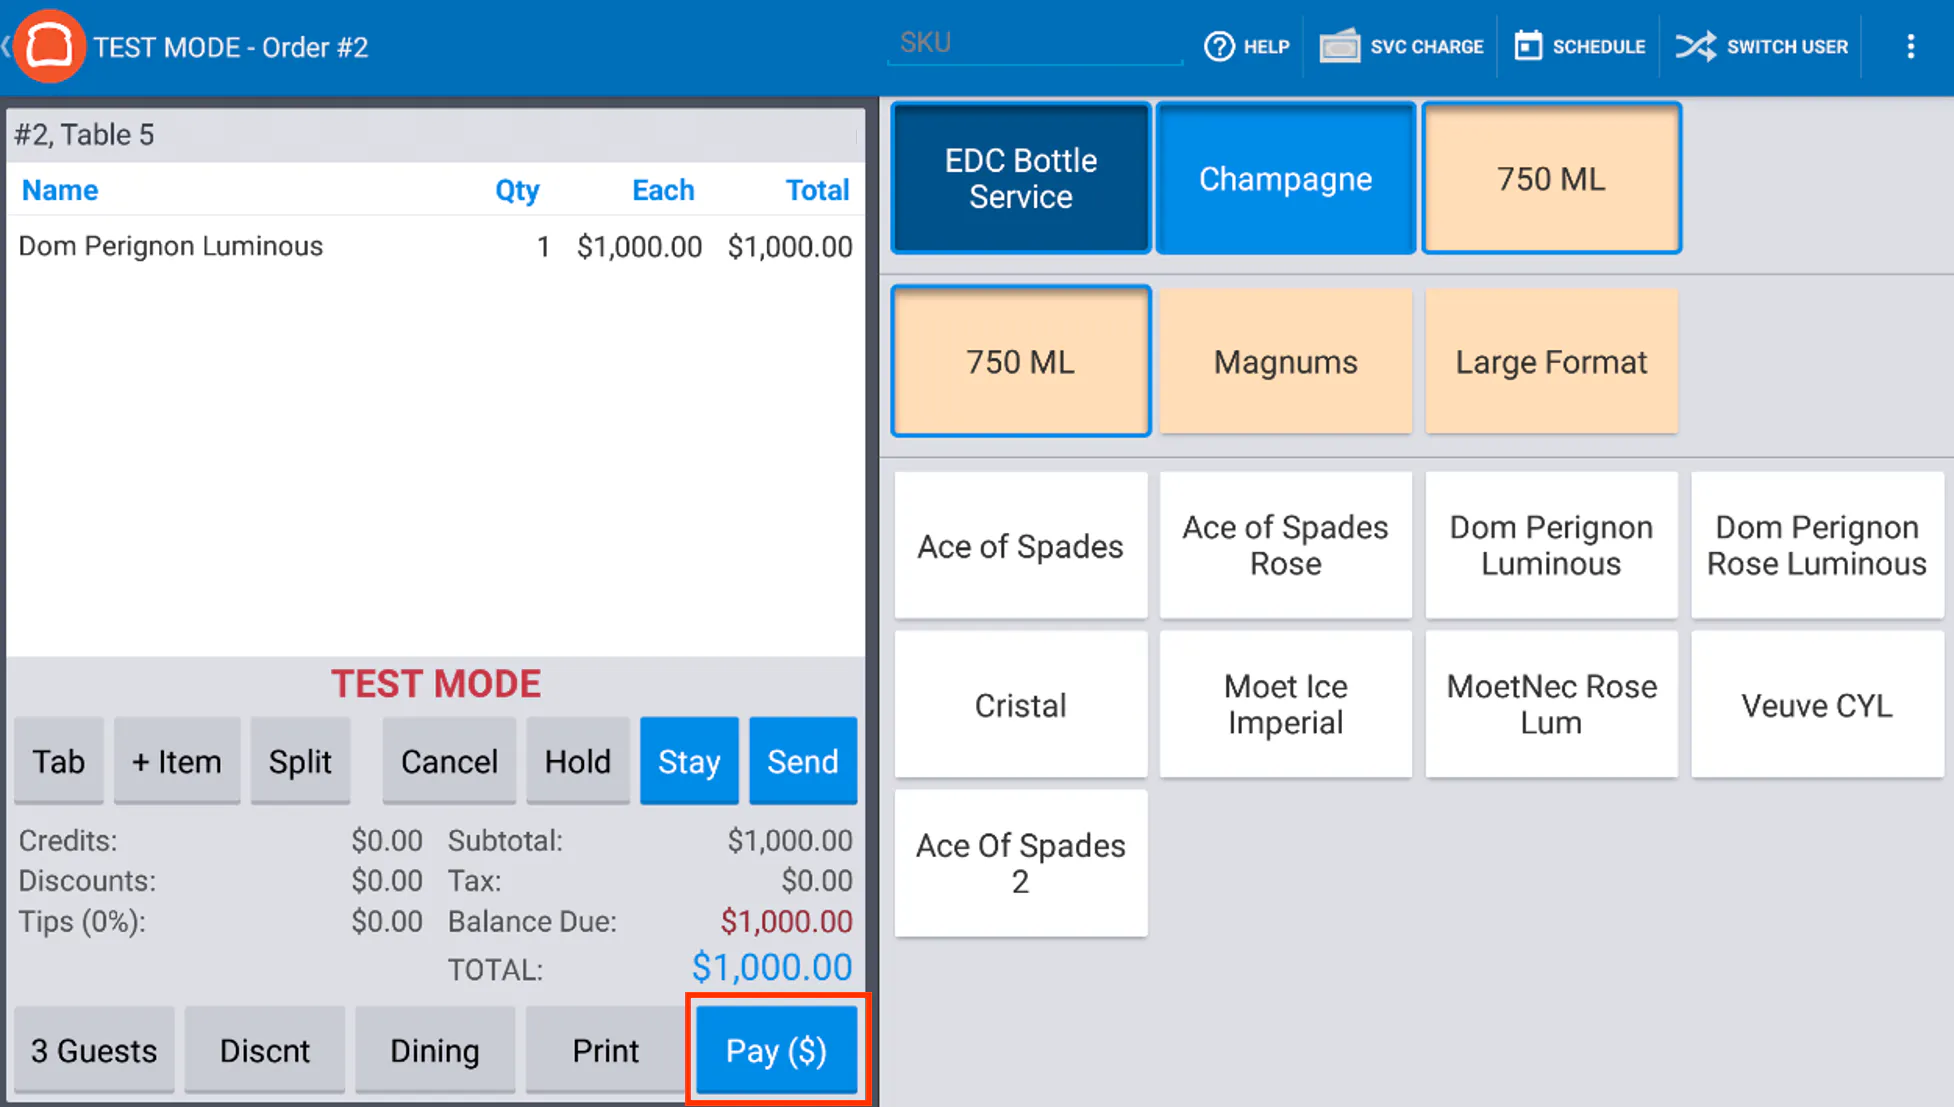Open the Schedule calendar icon
Viewport: 1954px width, 1107px height.
point(1528,46)
